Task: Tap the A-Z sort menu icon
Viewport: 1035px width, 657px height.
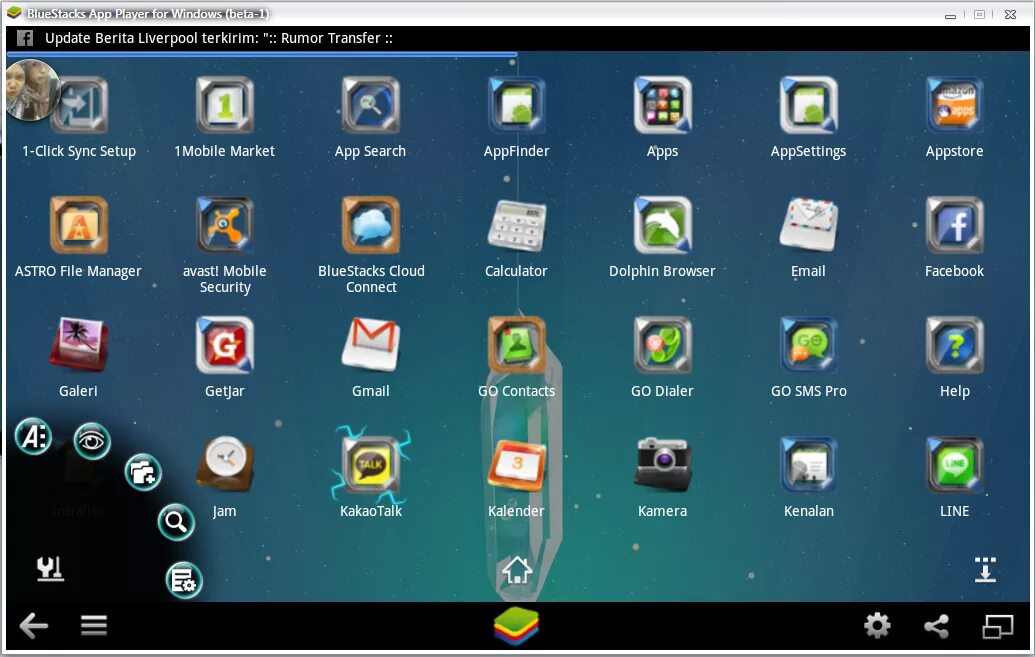Action: pos(34,436)
